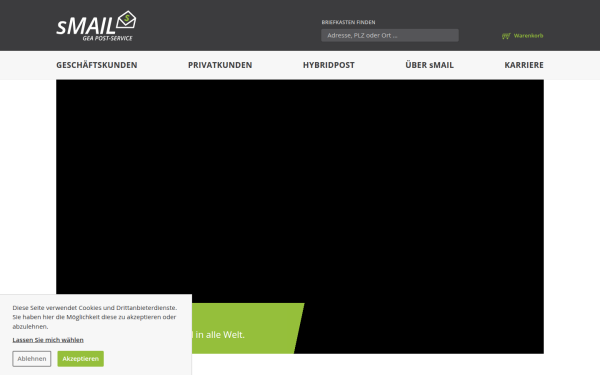The height and width of the screenshot is (375, 600).
Task: Open the Geschäftskunden menu
Action: (x=97, y=65)
